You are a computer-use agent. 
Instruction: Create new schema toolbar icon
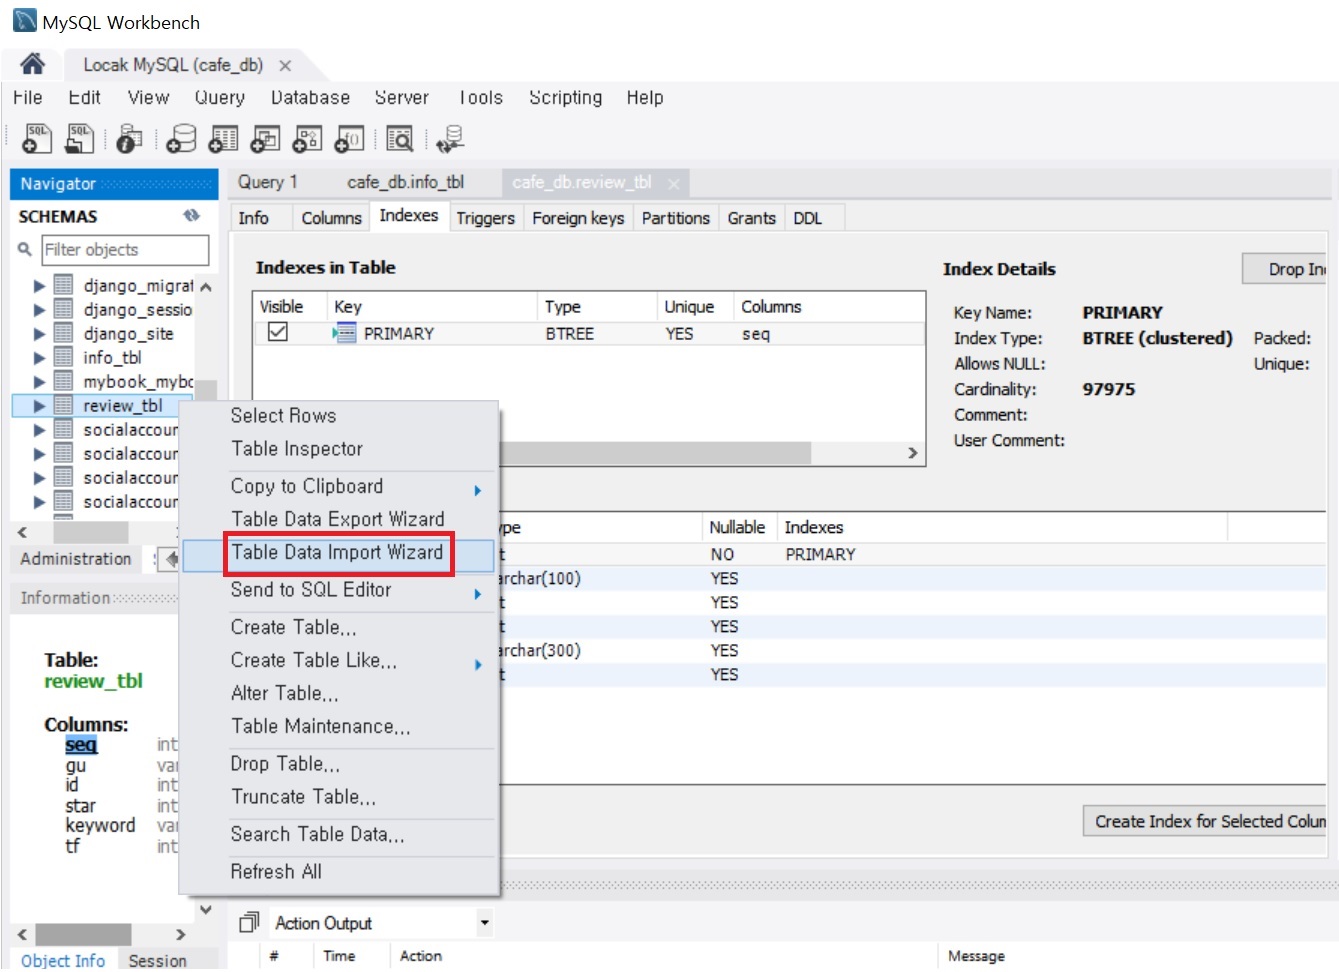click(x=181, y=139)
